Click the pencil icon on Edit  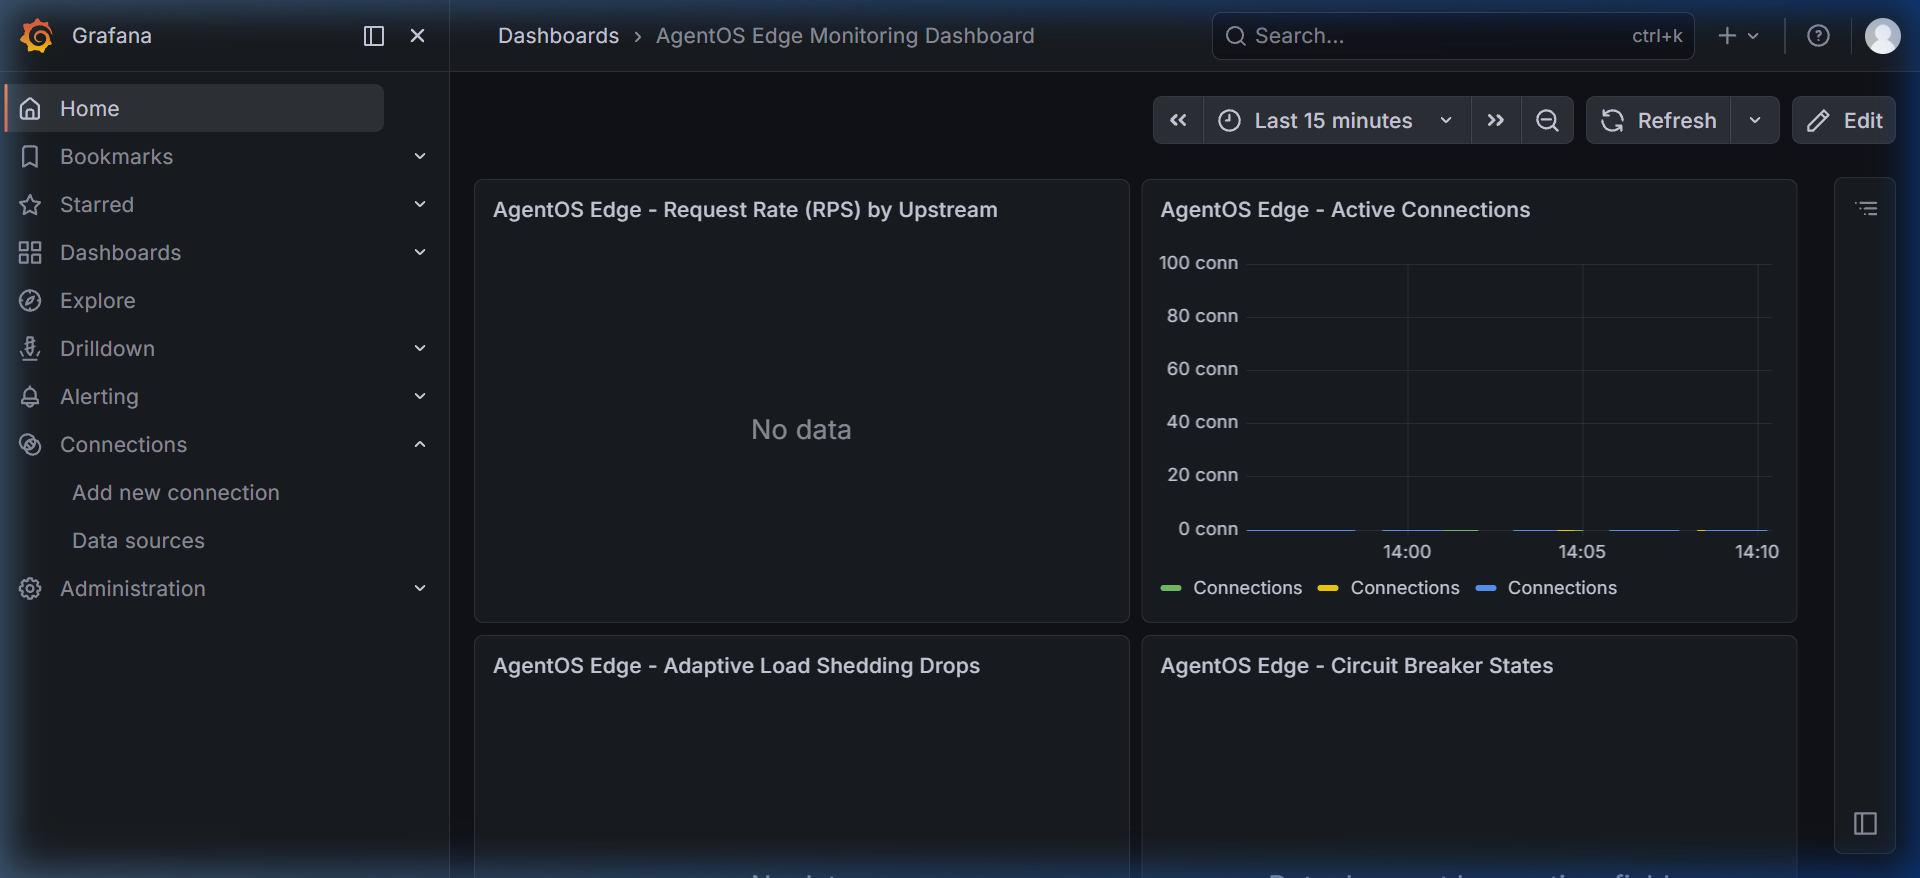tap(1819, 121)
